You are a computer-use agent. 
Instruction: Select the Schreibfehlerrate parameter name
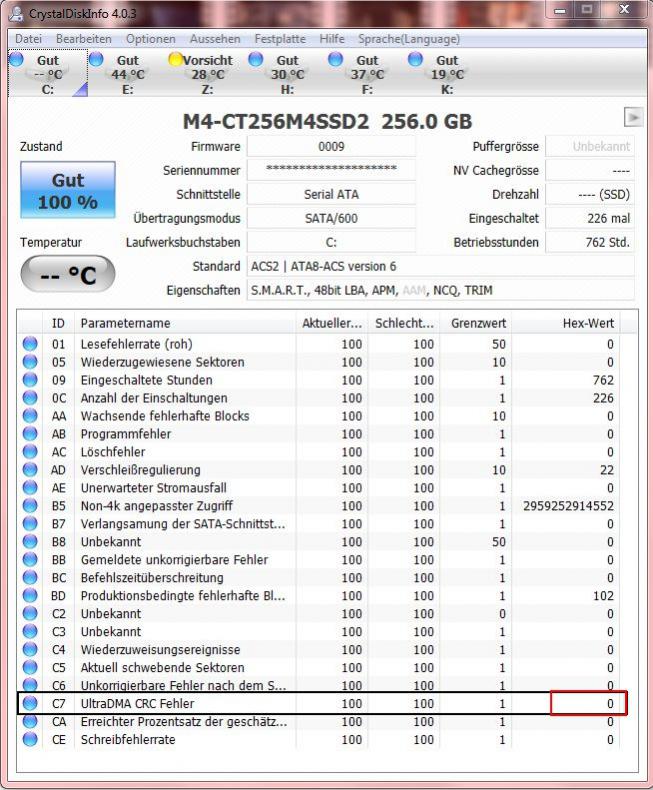coord(128,739)
